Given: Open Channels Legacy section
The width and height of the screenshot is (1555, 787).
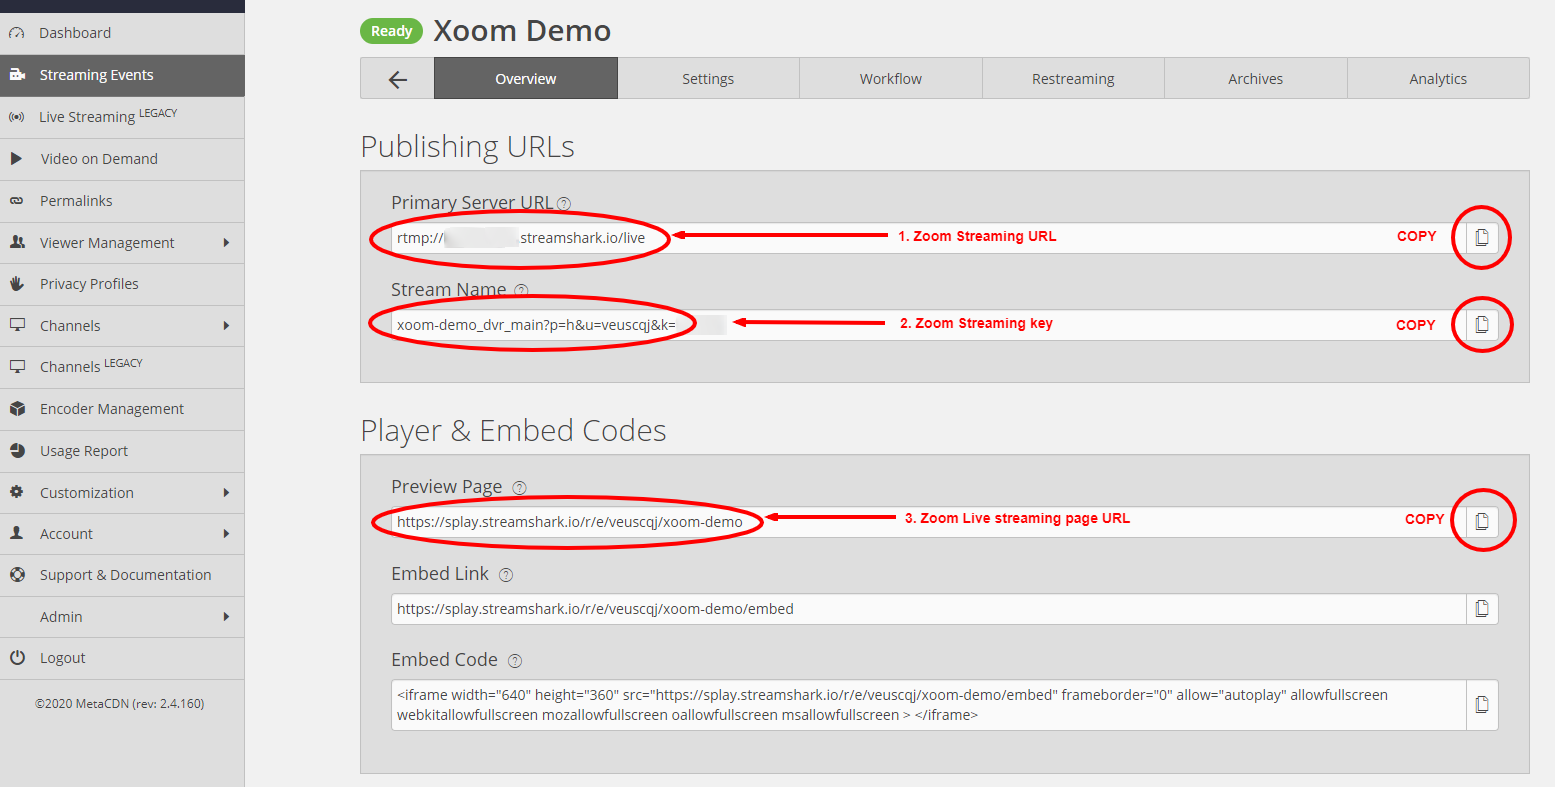Looking at the screenshot, I should pos(122,367).
